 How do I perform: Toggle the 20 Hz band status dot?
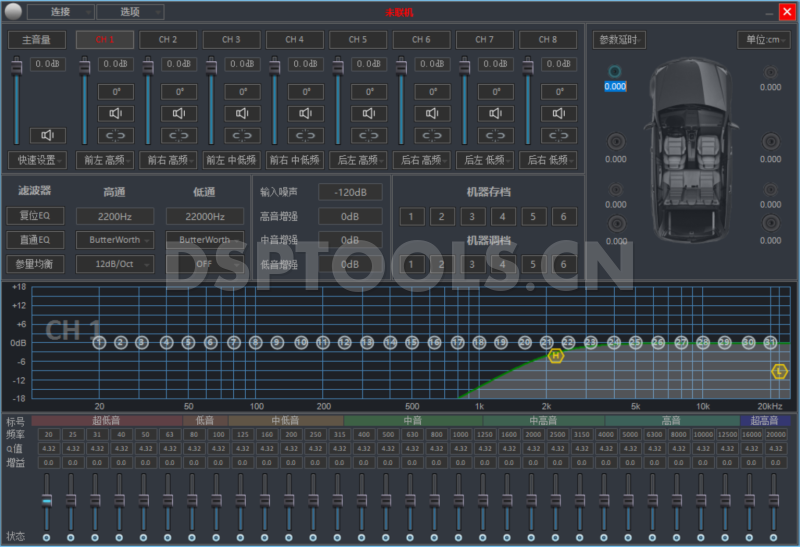tap(46, 538)
